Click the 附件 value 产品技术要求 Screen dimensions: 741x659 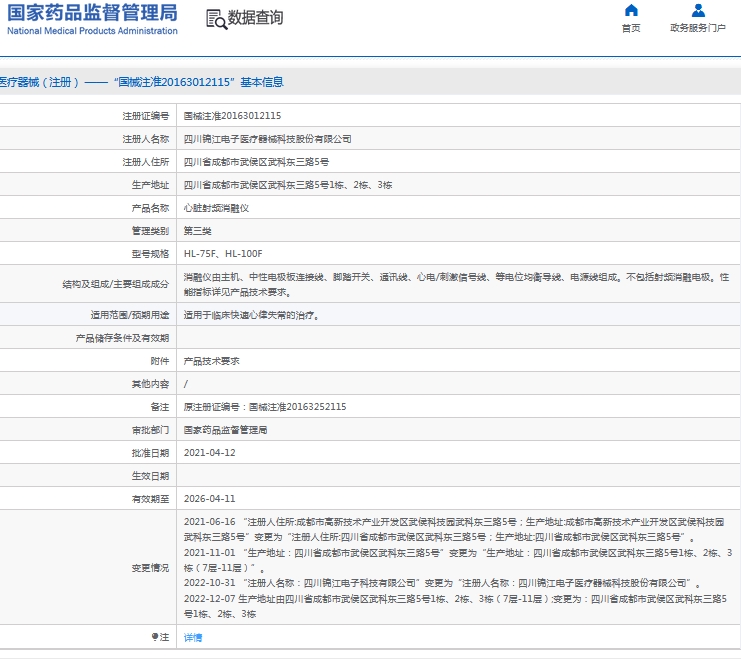click(x=212, y=361)
